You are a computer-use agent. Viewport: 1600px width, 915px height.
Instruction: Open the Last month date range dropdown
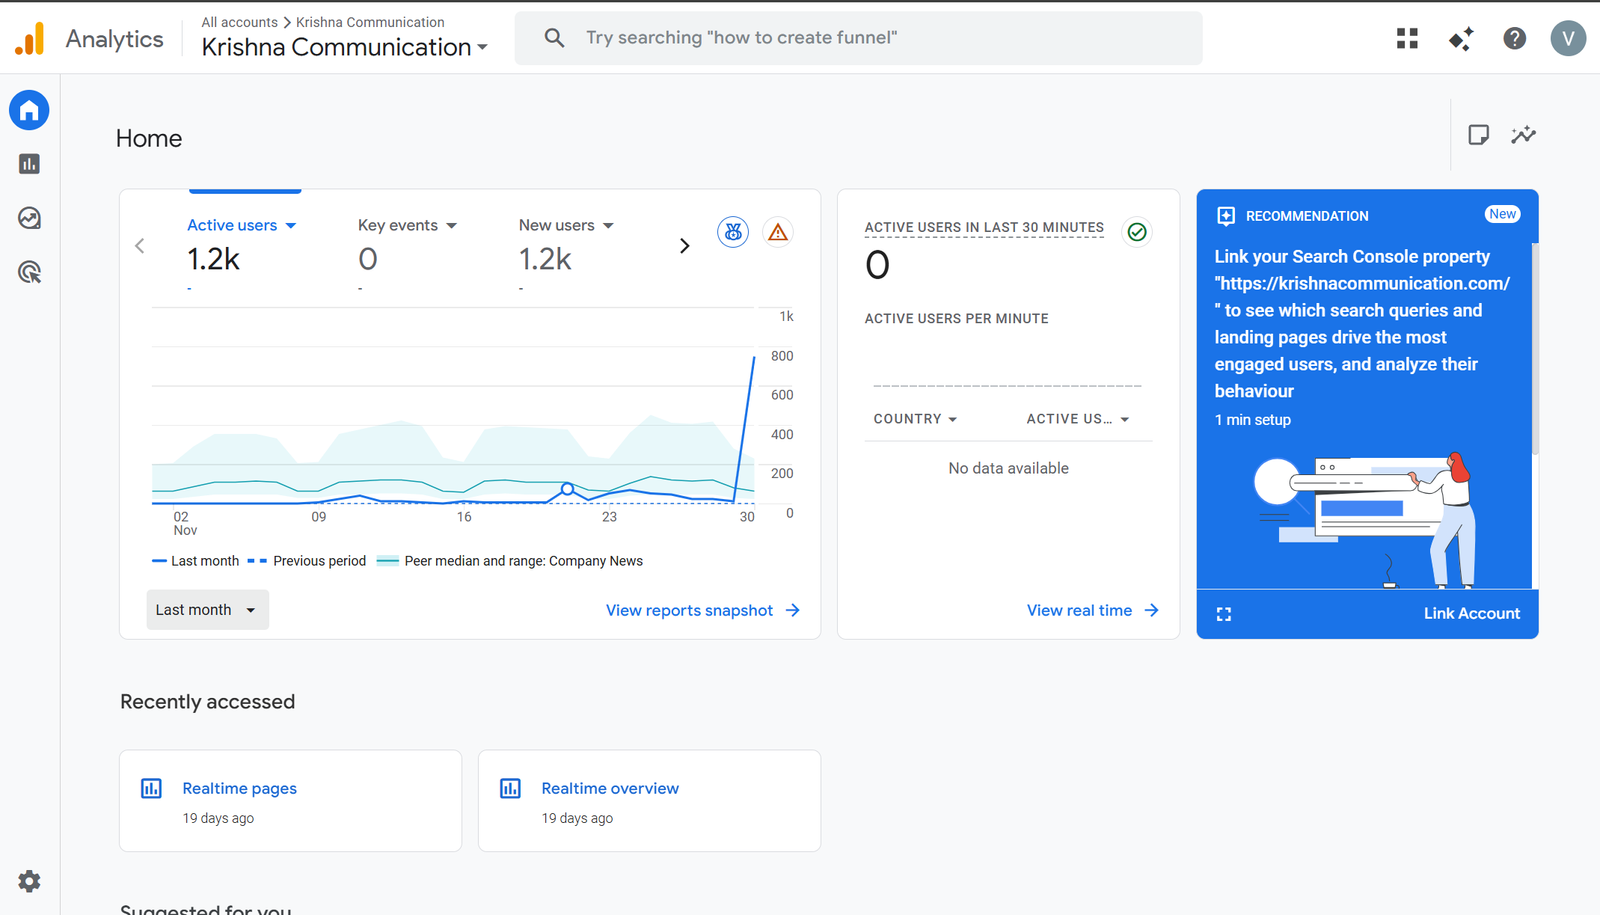[207, 610]
